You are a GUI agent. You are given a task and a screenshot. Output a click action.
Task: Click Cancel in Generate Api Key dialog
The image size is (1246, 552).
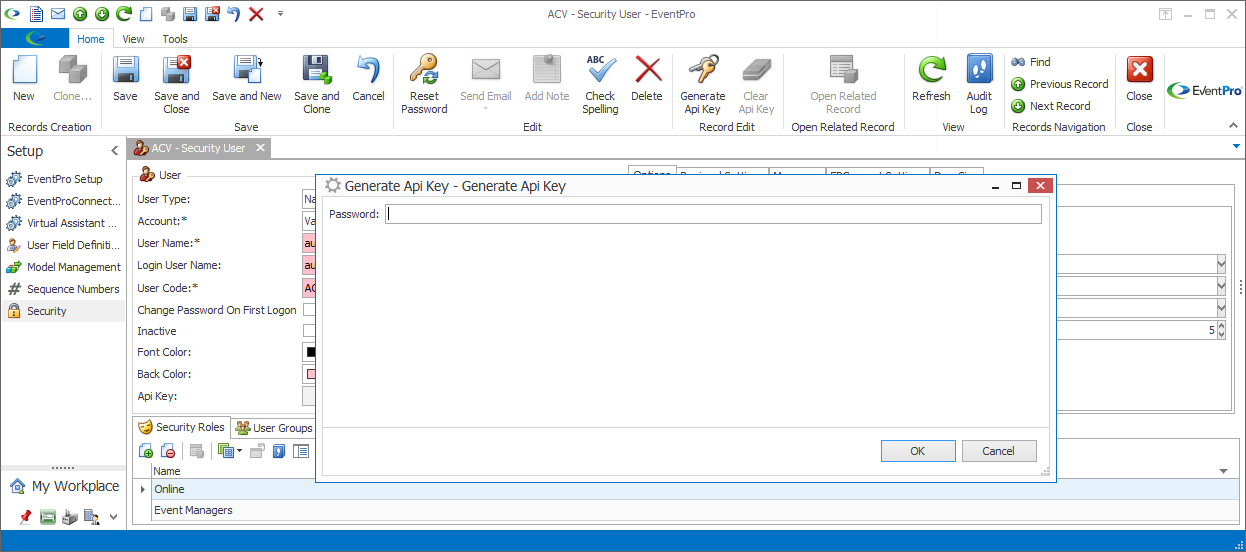pos(999,451)
